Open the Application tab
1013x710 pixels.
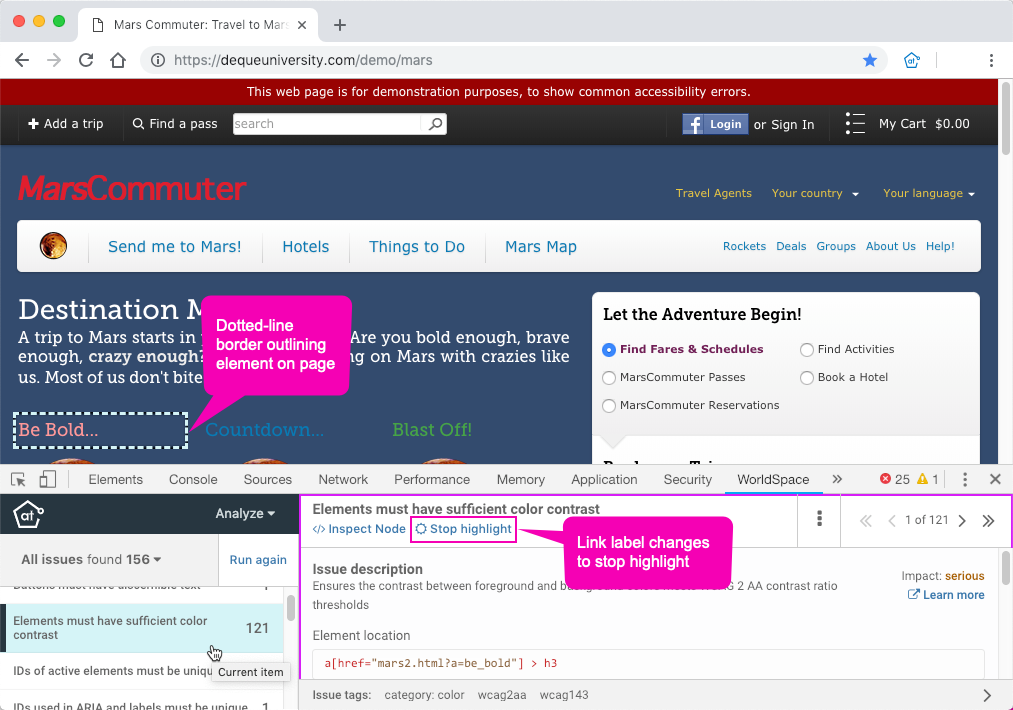pos(604,479)
